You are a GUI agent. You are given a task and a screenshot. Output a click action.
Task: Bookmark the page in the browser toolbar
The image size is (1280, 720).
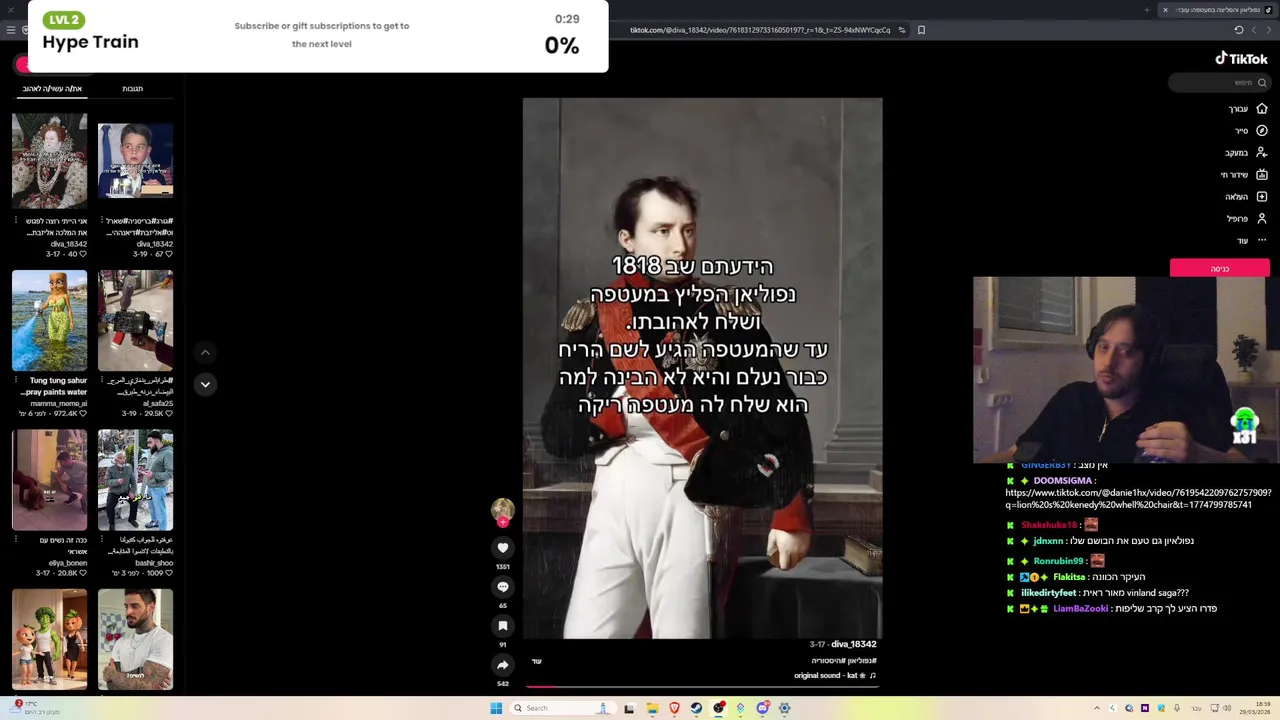(921, 30)
